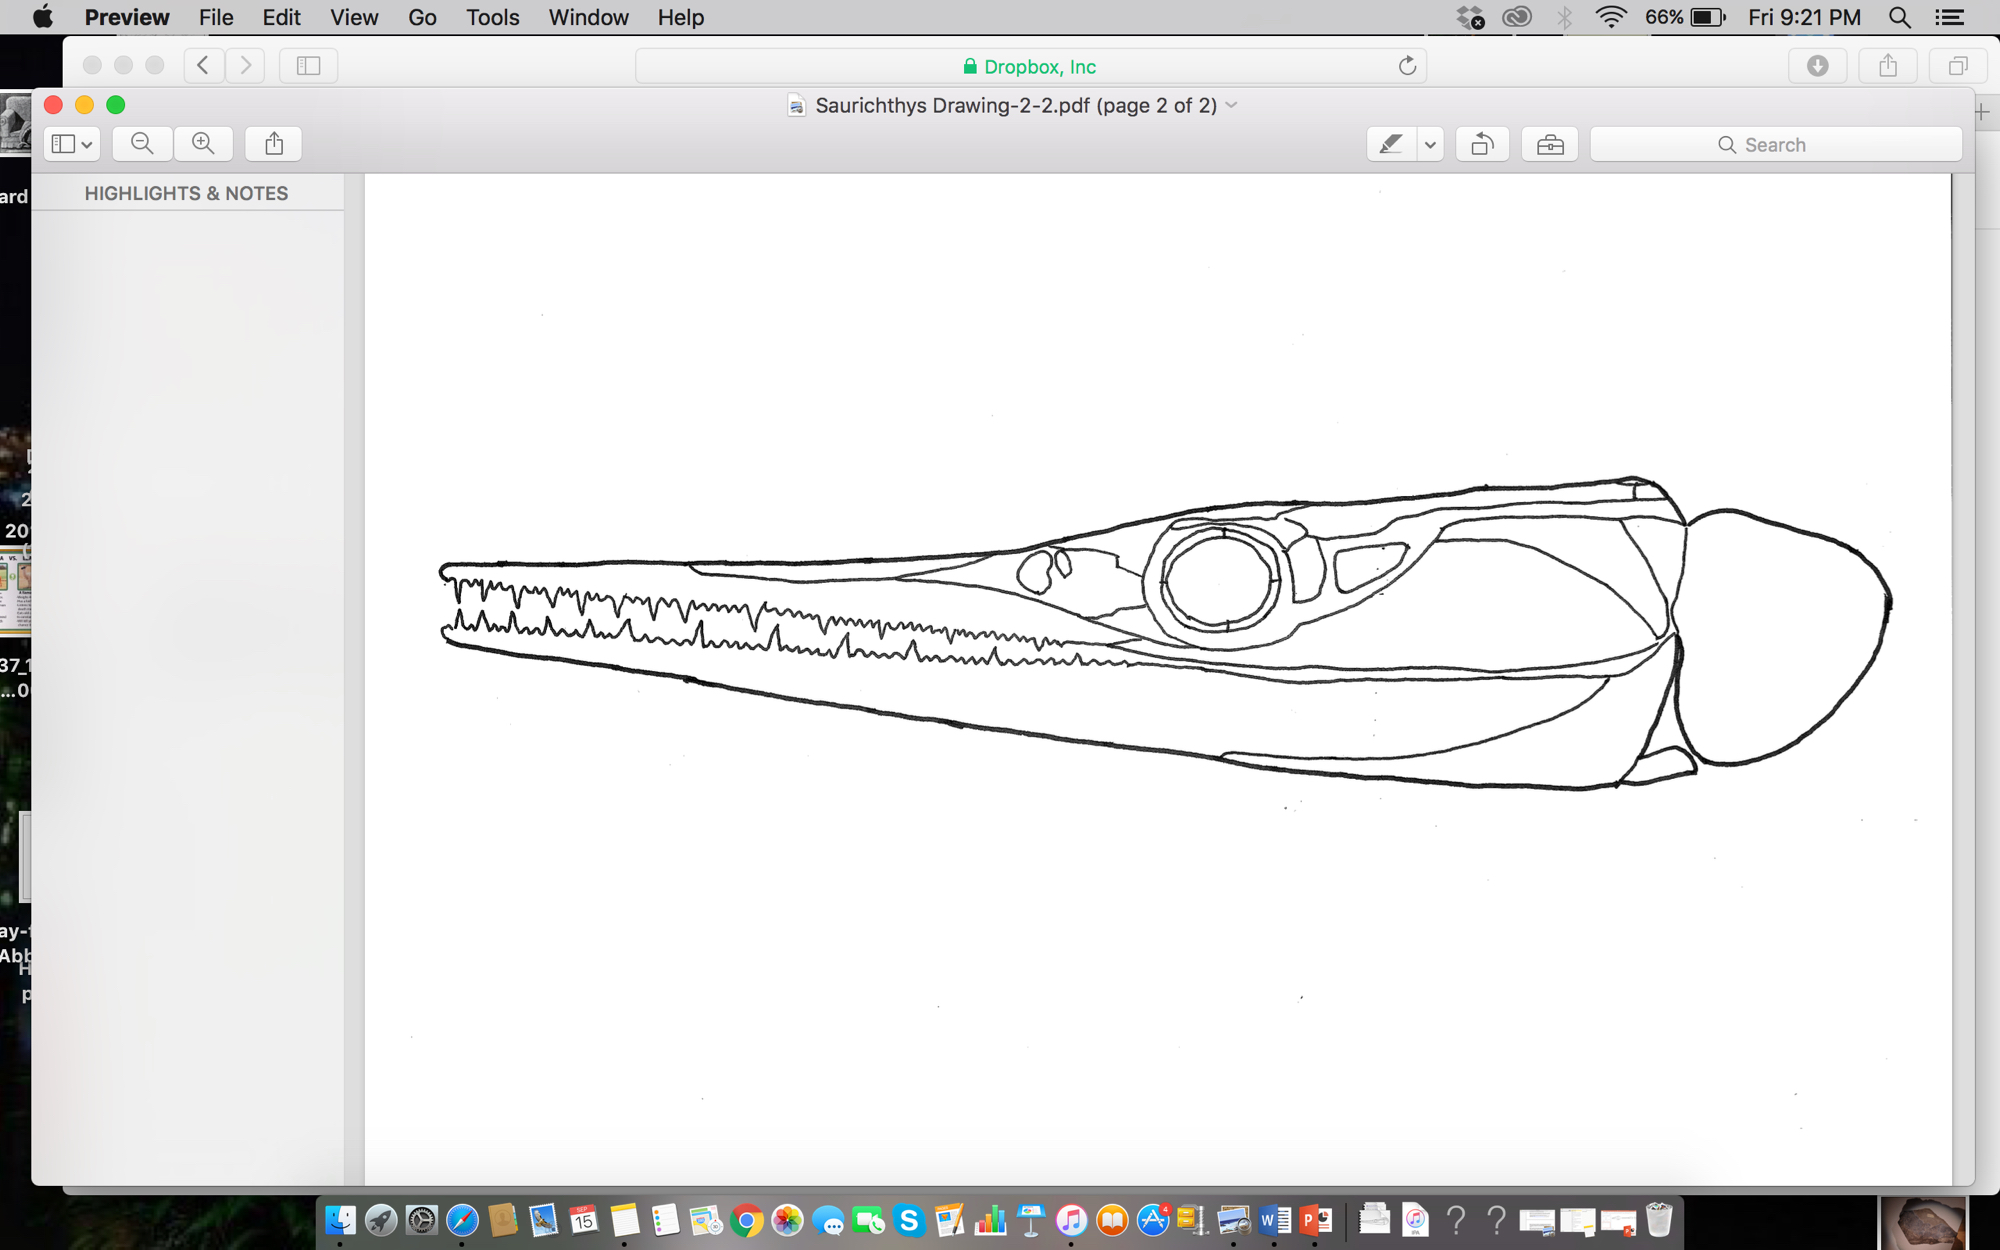This screenshot has width=2000, height=1250.
Task: Show the markup toolbox toolbar
Action: pos(1549,144)
